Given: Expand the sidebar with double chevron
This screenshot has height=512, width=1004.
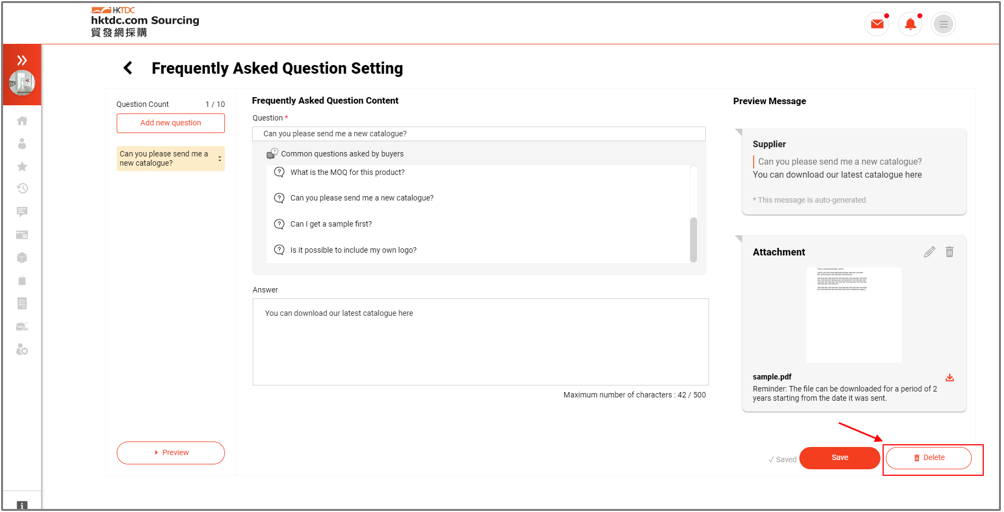Looking at the screenshot, I should tap(22, 60).
